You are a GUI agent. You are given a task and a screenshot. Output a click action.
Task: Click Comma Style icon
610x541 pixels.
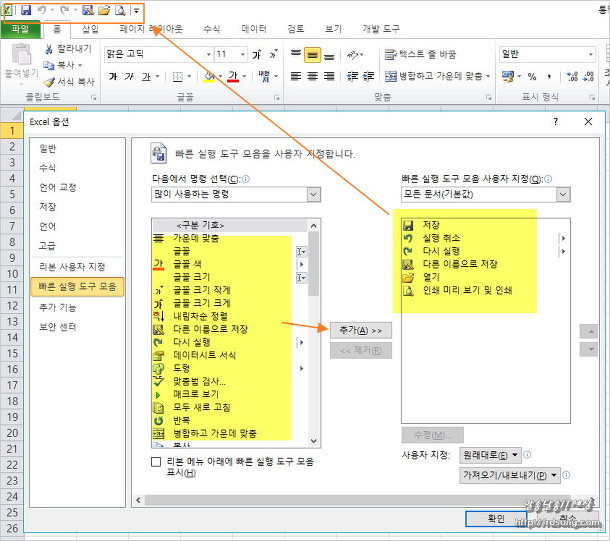coord(549,77)
